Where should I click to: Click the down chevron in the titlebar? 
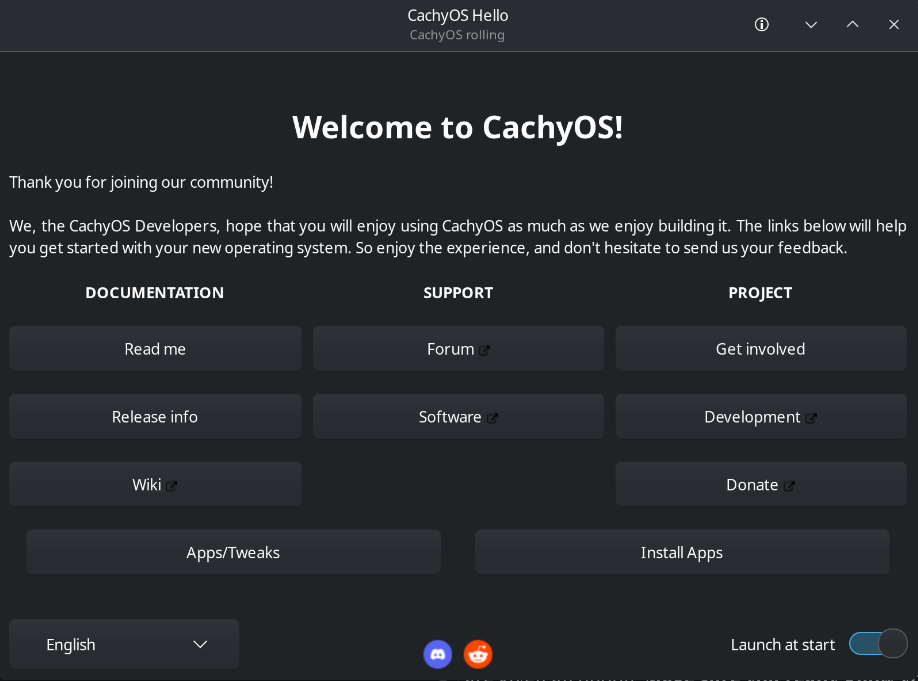[811, 24]
